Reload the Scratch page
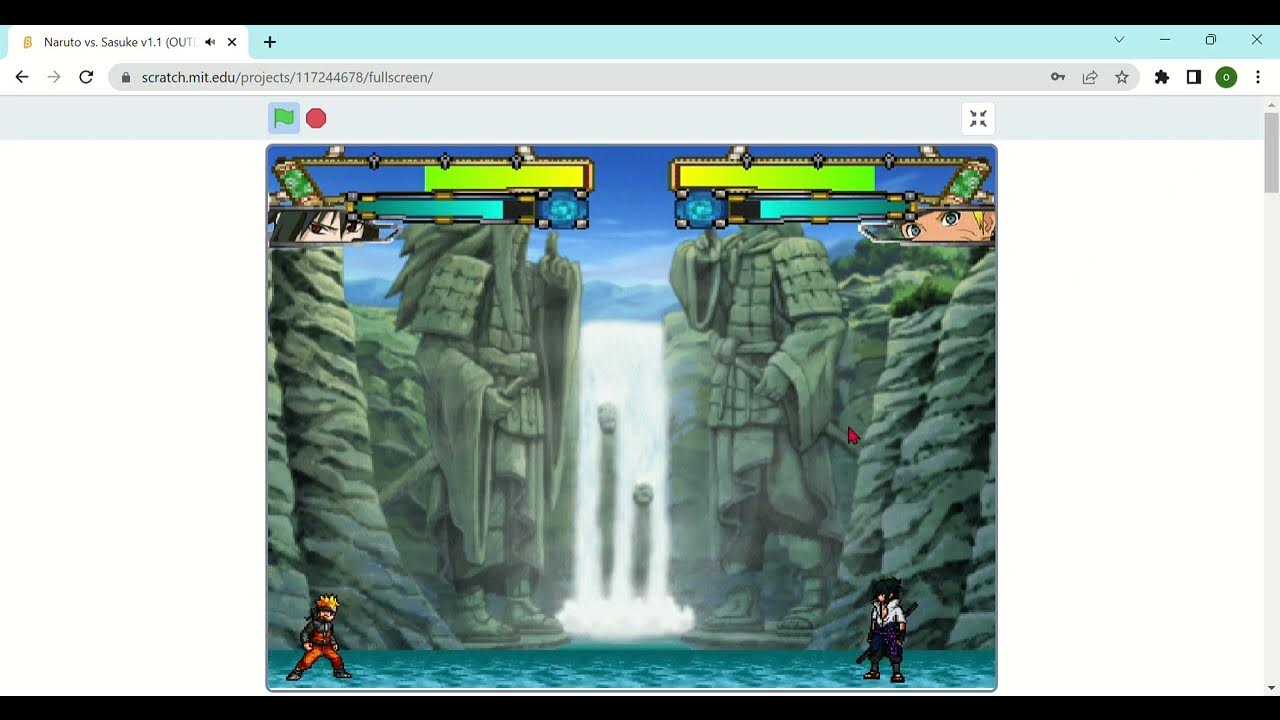The width and height of the screenshot is (1280, 720). click(86, 77)
